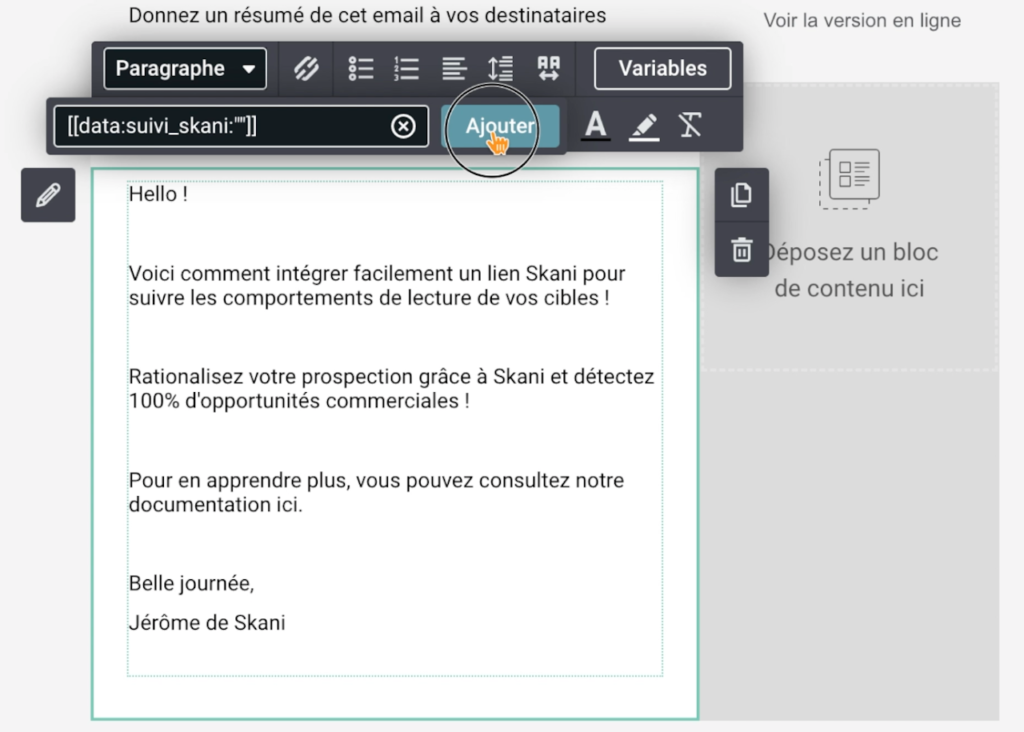Duplicate the block with copy icon
1024x732 pixels.
coord(741,195)
